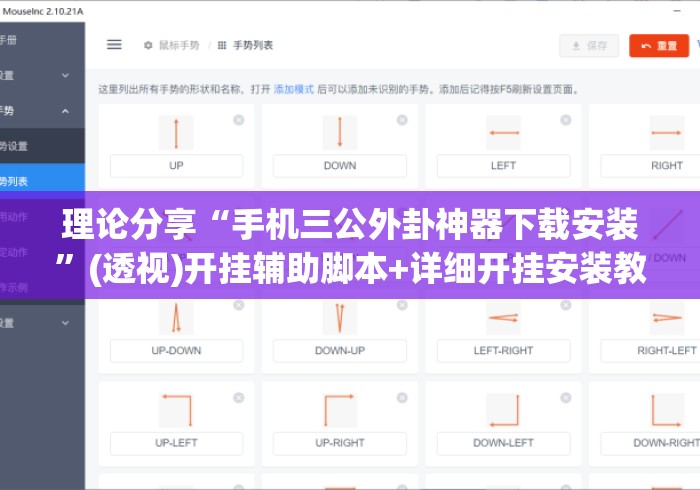Click the LEFT arrow gesture thumbnail
The image size is (700, 490).
click(504, 133)
